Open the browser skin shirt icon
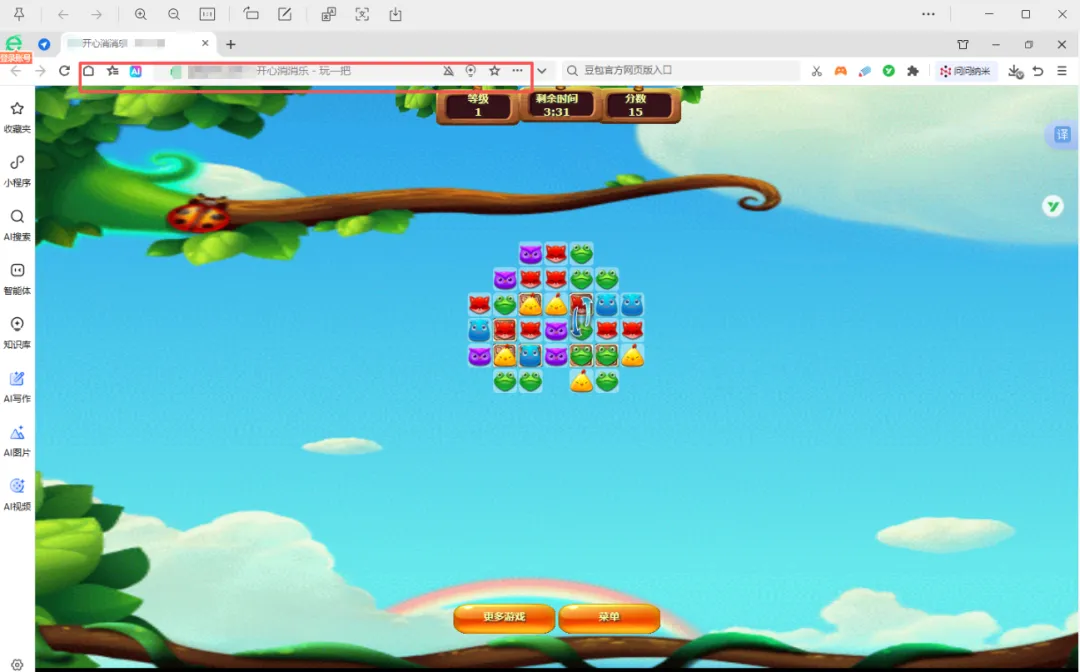1080x672 pixels. tap(963, 44)
